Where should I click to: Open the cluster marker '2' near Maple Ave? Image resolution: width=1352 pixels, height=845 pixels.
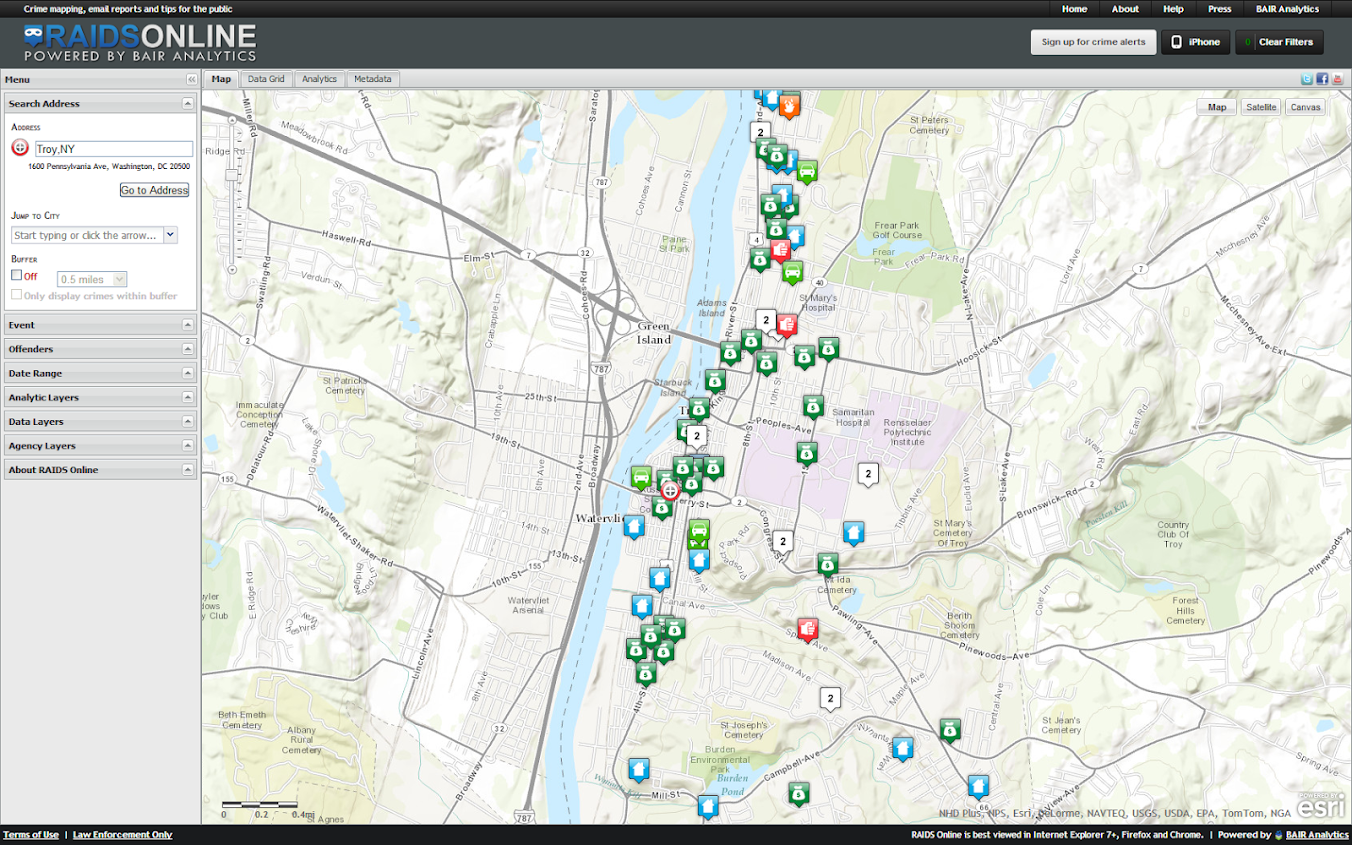[829, 698]
